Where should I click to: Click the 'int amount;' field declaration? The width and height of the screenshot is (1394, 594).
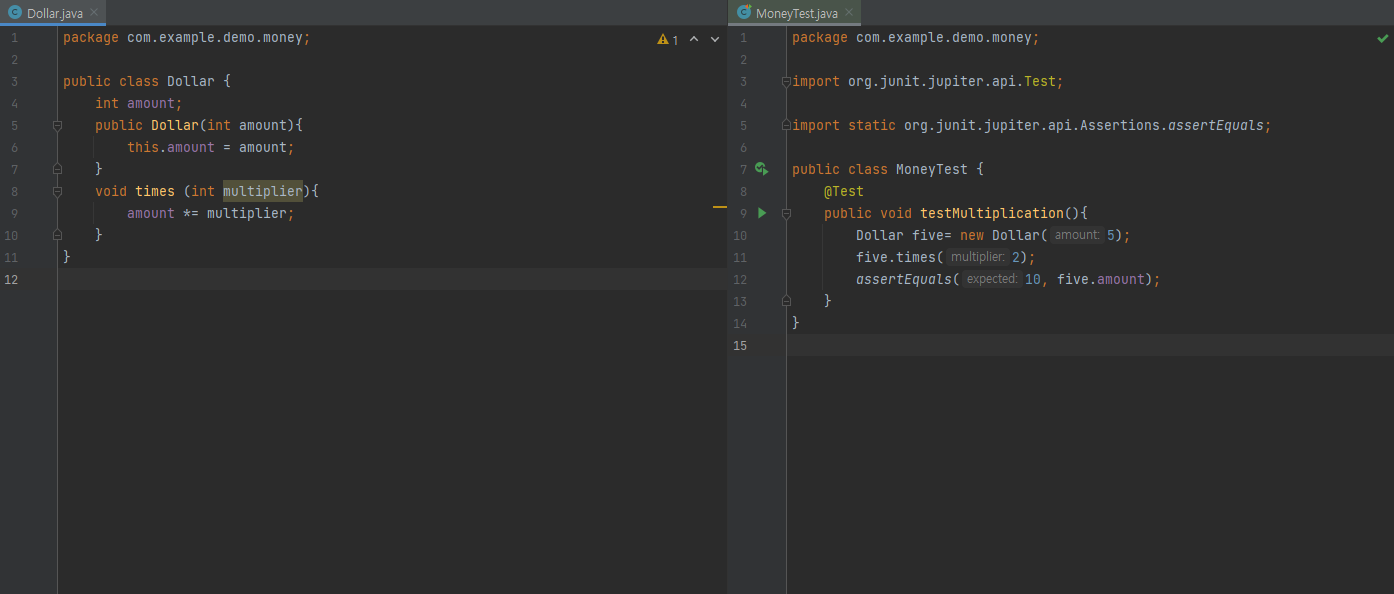click(139, 104)
